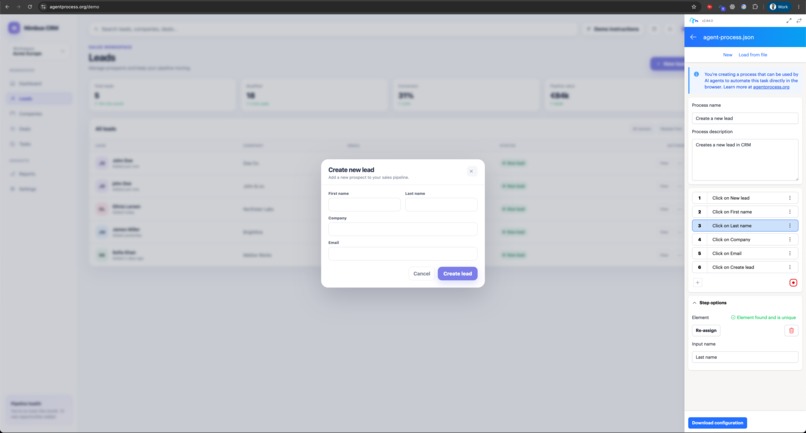Open the options menu for step 3 Last name
This screenshot has width=806, height=433.
[790, 226]
